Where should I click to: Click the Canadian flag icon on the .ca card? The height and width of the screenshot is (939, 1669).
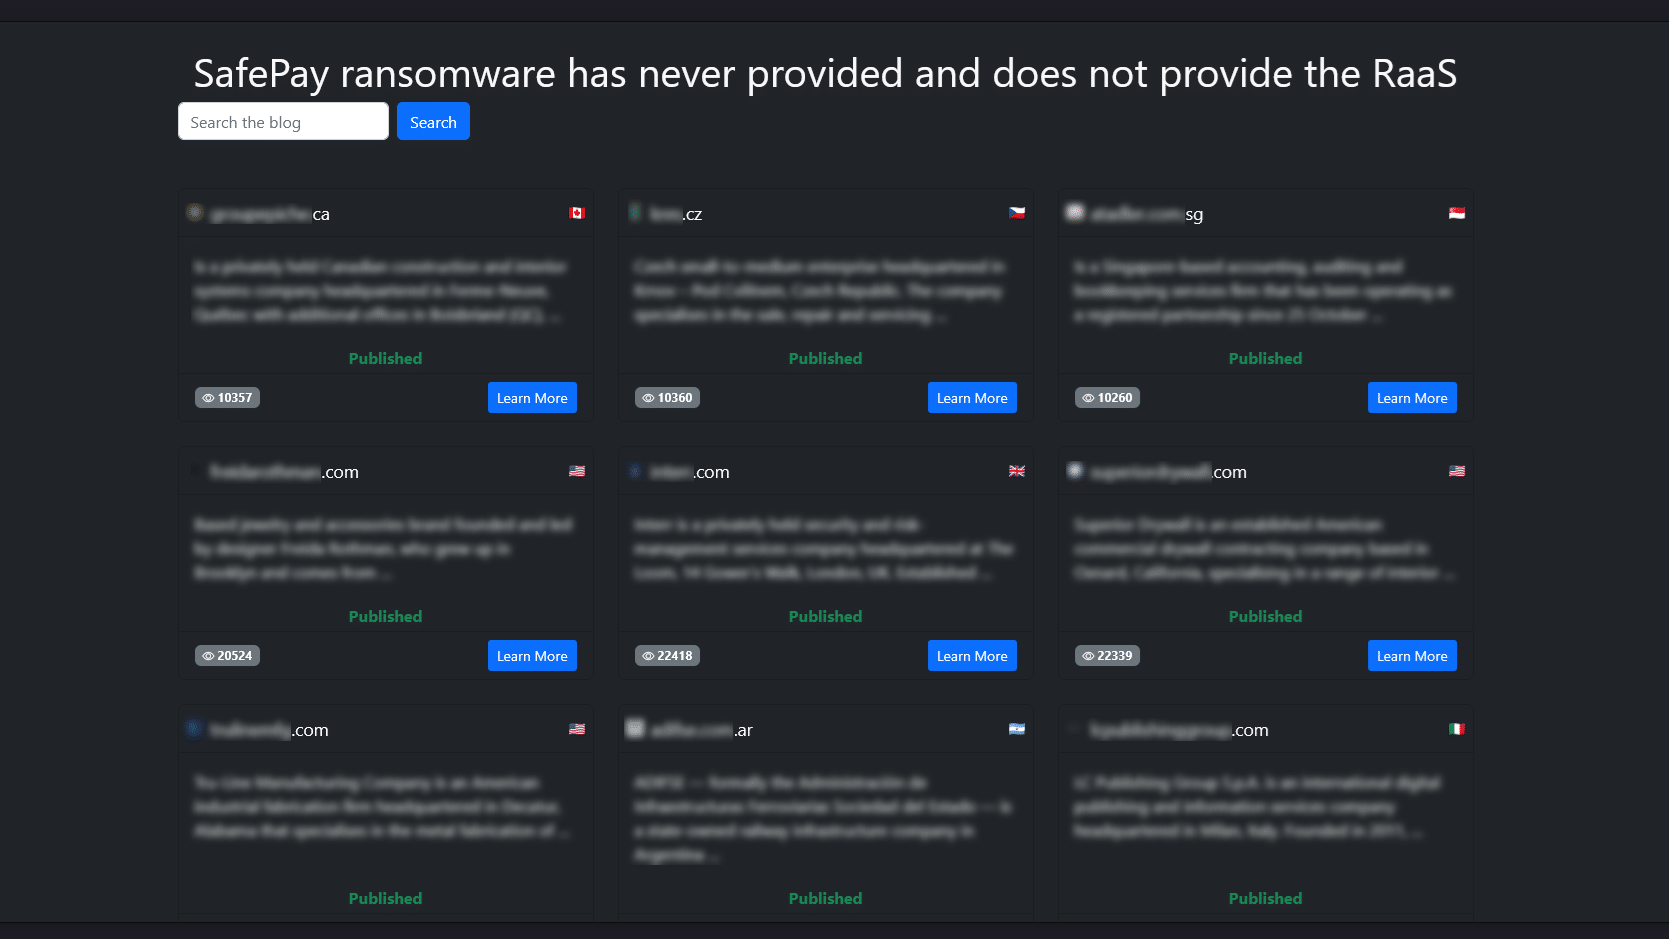pos(577,213)
